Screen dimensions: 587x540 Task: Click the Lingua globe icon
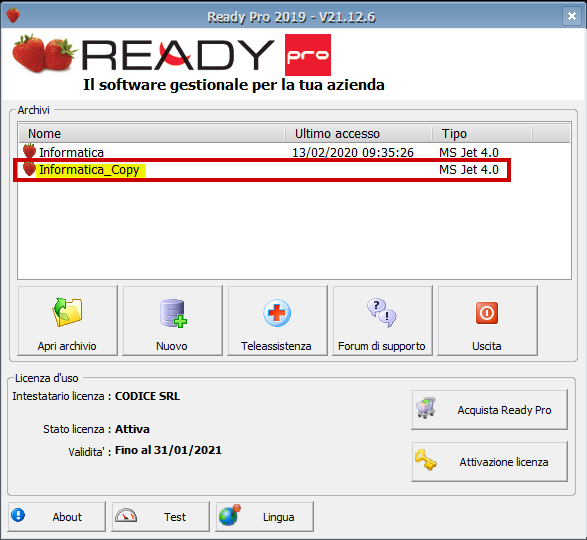tap(229, 515)
